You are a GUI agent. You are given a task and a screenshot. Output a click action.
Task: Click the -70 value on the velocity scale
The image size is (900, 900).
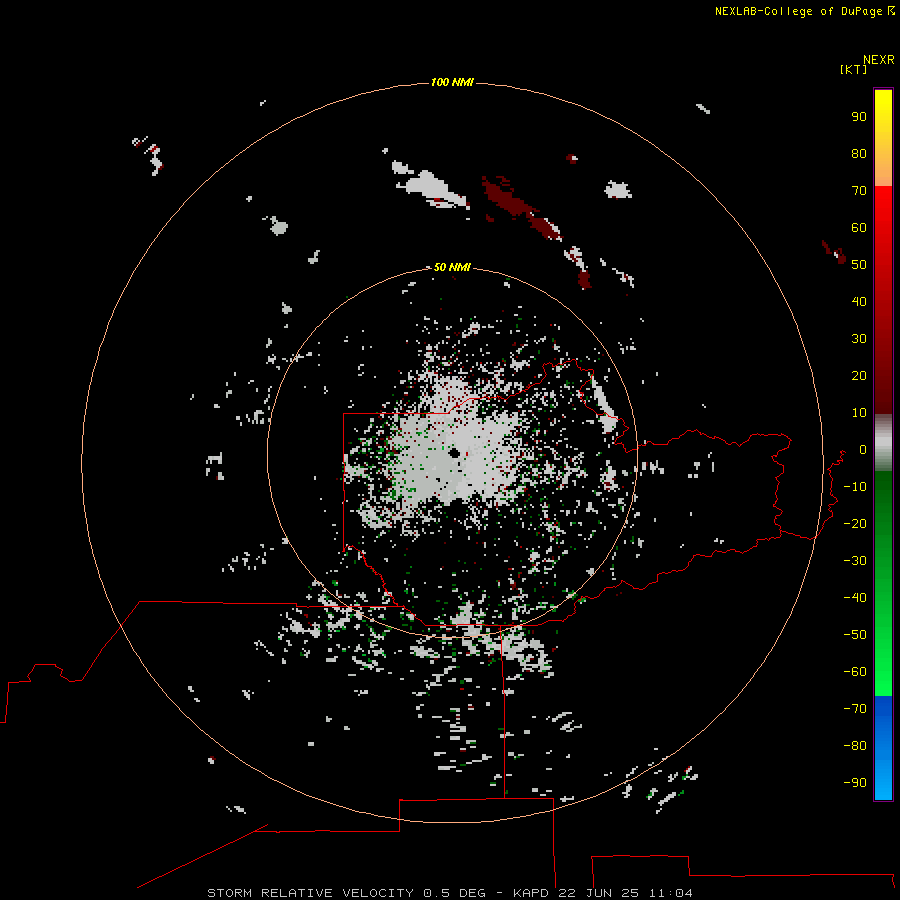[855, 709]
